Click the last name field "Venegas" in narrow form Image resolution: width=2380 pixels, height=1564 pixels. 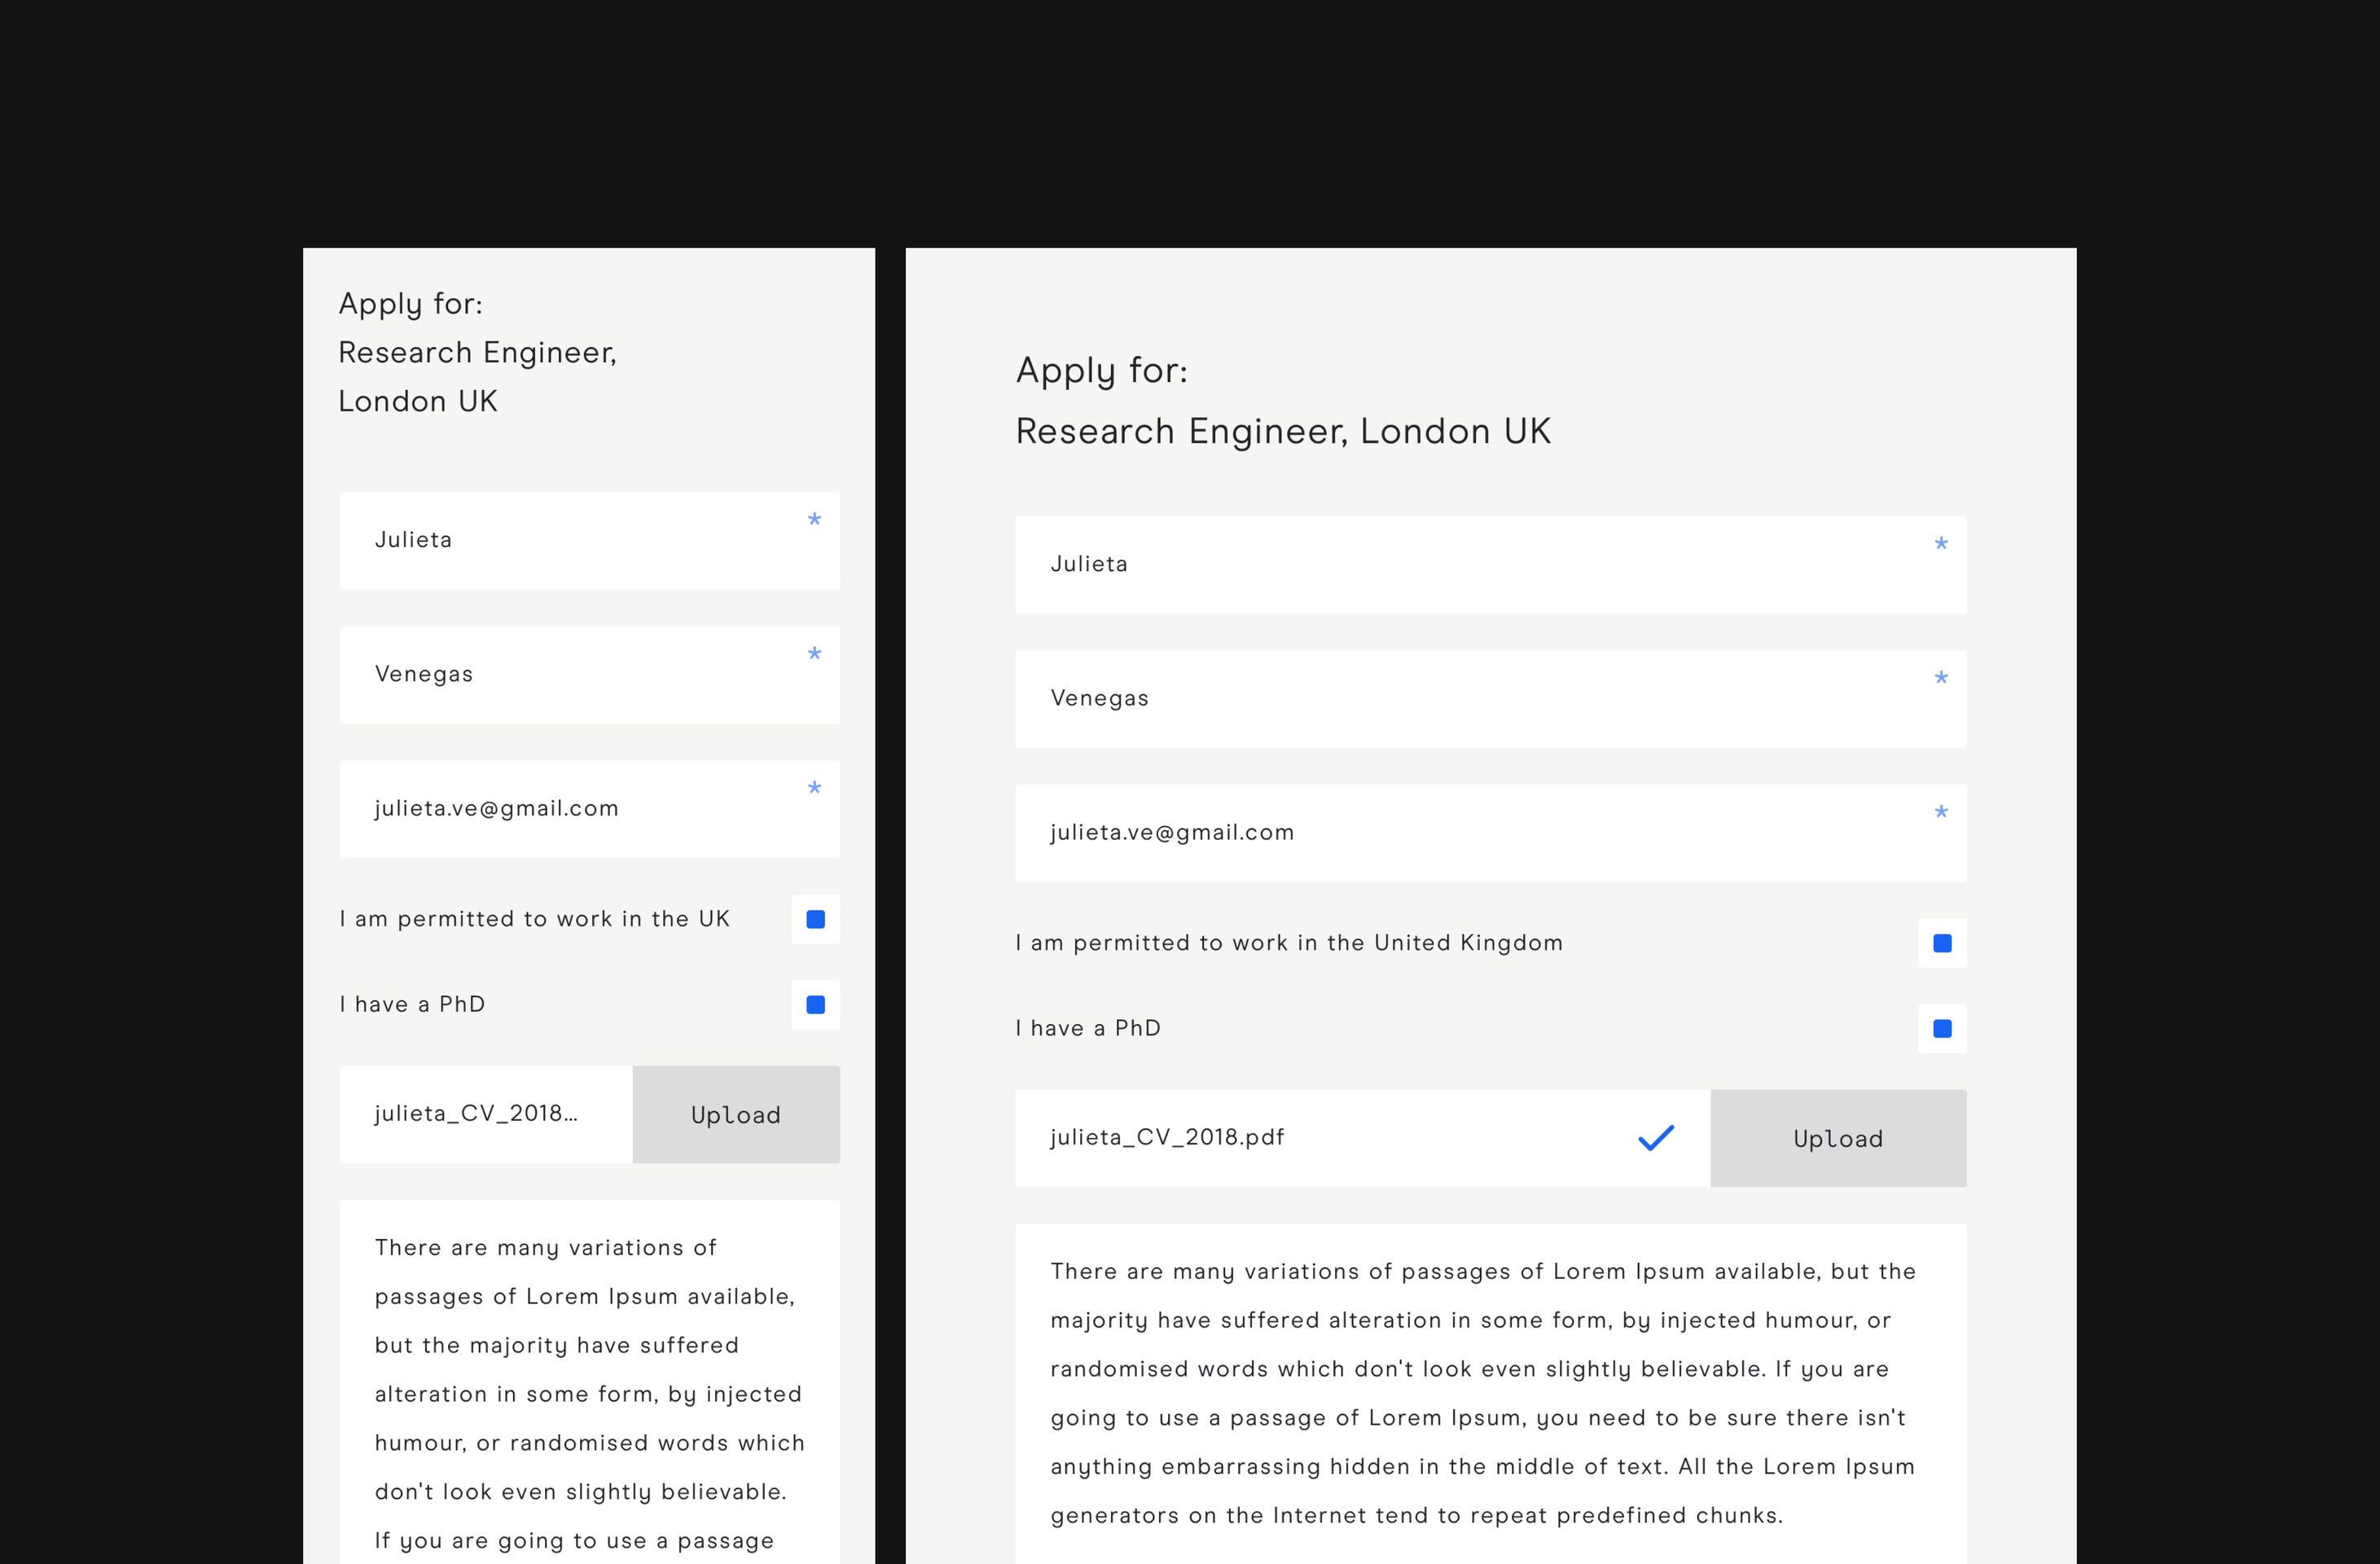[x=589, y=675]
